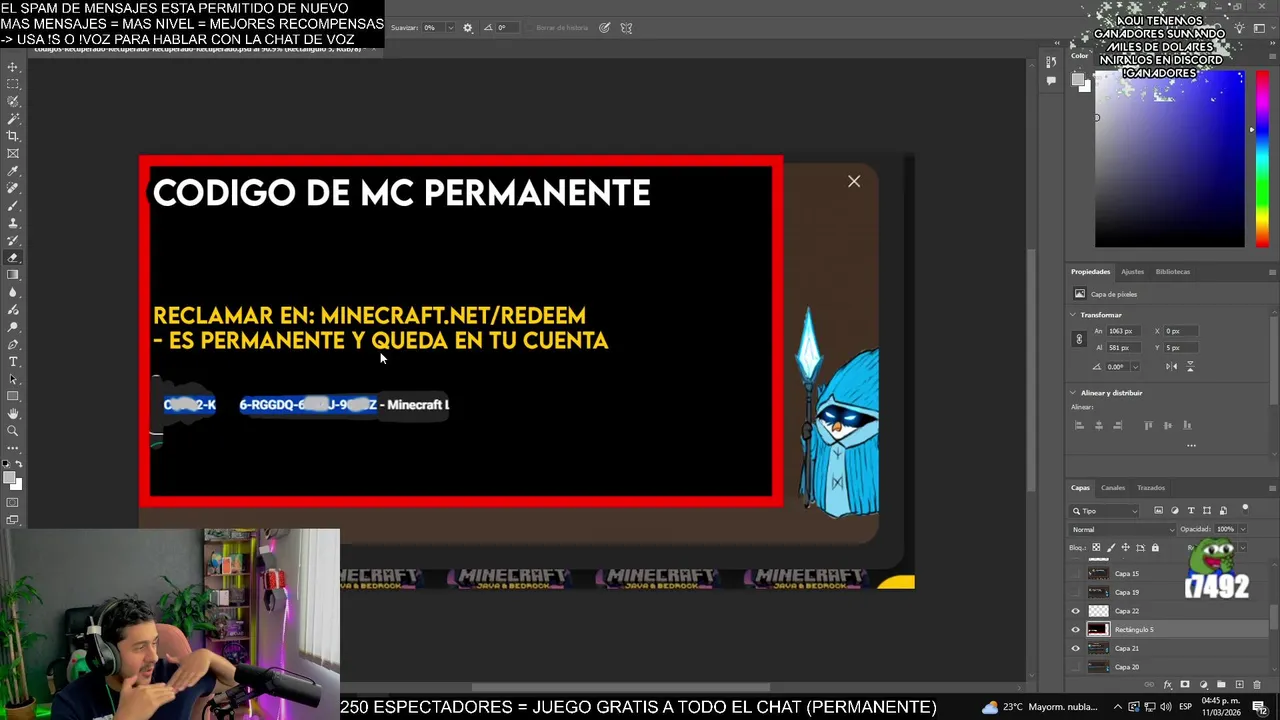This screenshot has height=720, width=1280.
Task: Open the Opacidad percentage dropdown arrow
Action: pos(1243,529)
